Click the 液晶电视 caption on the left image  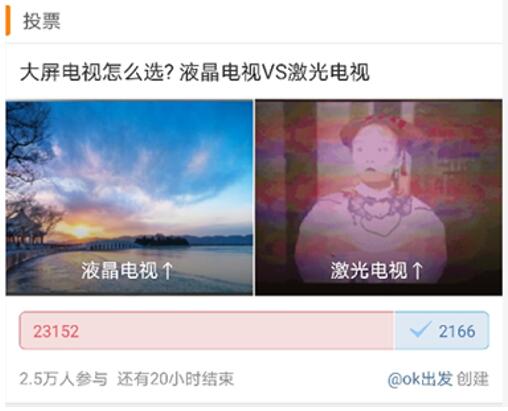click(x=119, y=270)
